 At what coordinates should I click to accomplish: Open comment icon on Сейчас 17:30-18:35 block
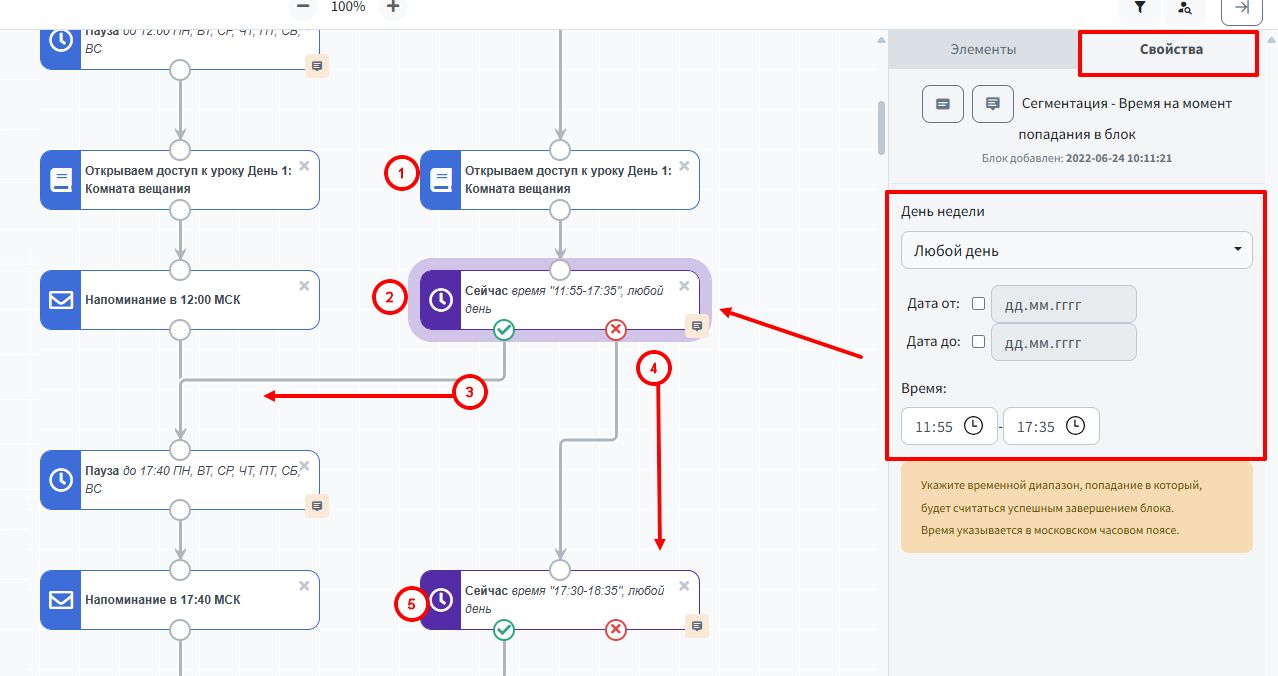tap(697, 626)
